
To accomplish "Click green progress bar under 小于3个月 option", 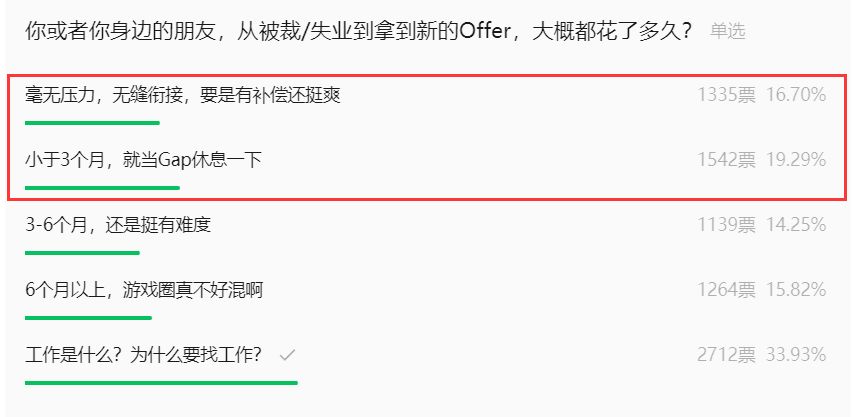I will coord(102,188).
